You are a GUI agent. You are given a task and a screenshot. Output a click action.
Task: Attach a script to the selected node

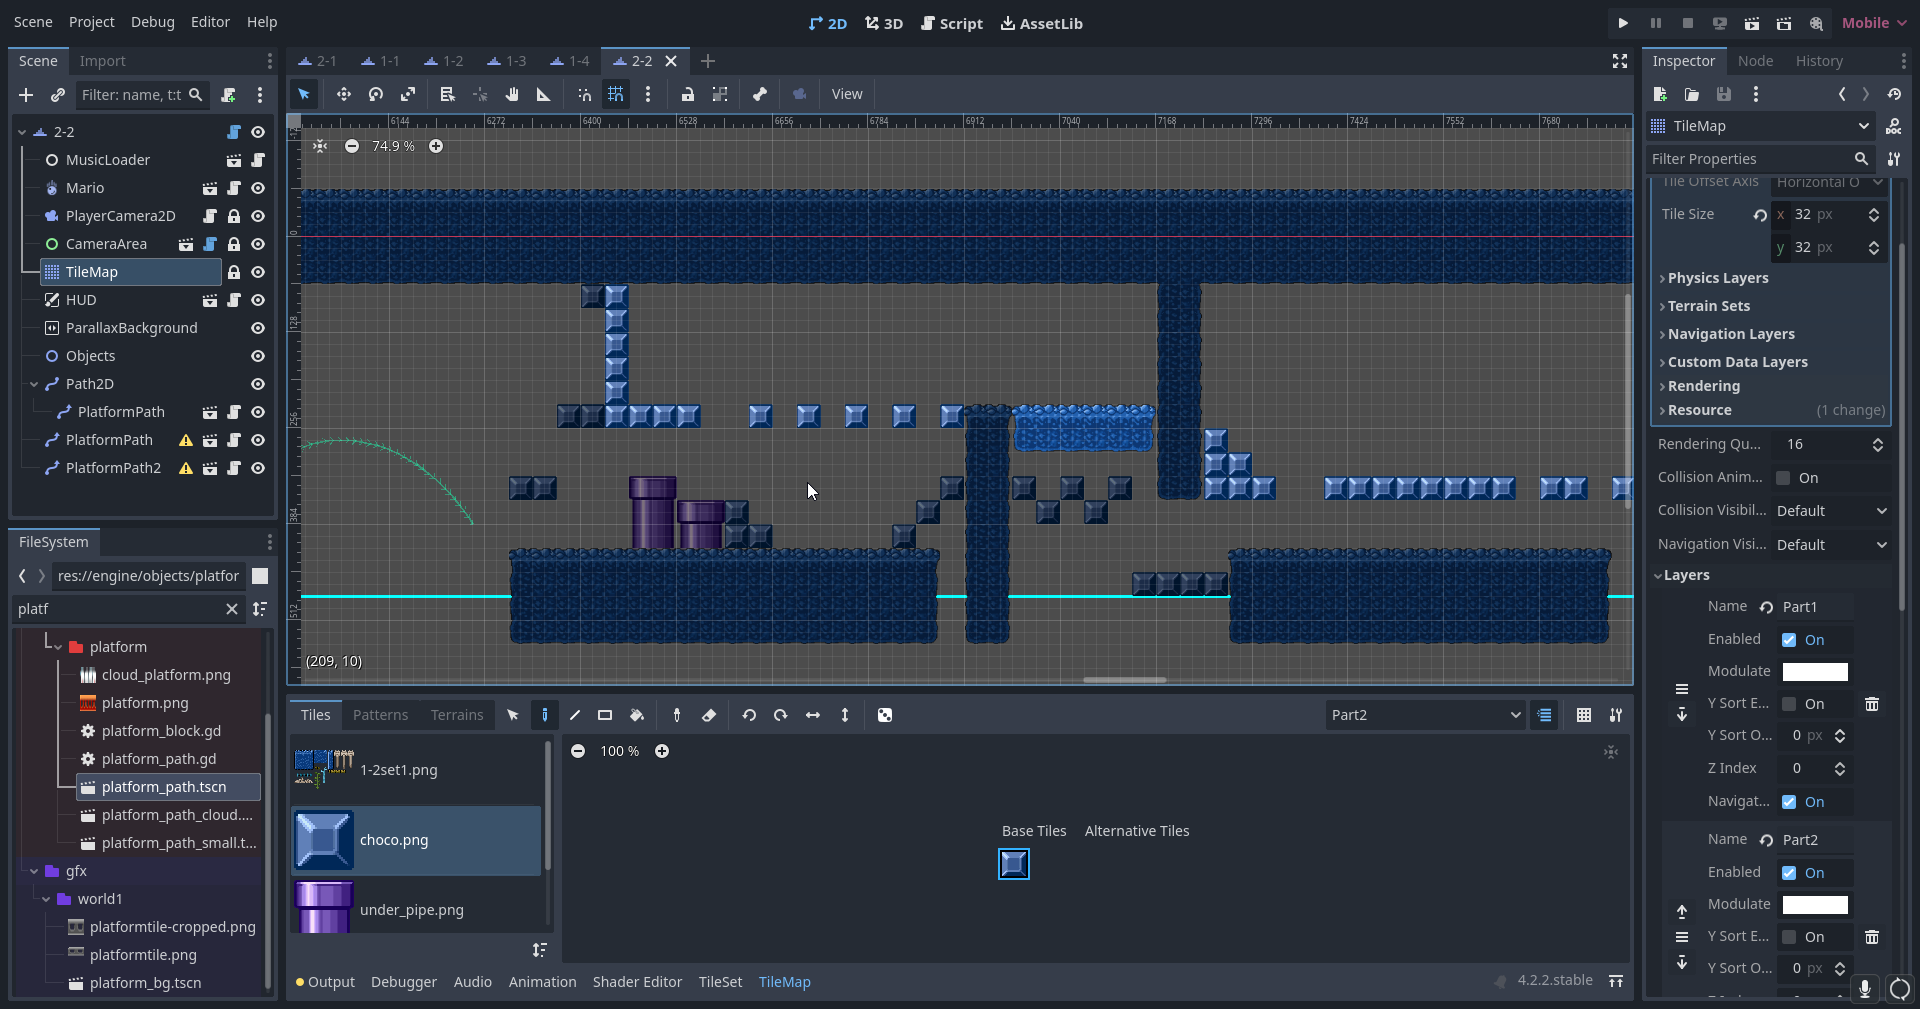click(x=229, y=95)
